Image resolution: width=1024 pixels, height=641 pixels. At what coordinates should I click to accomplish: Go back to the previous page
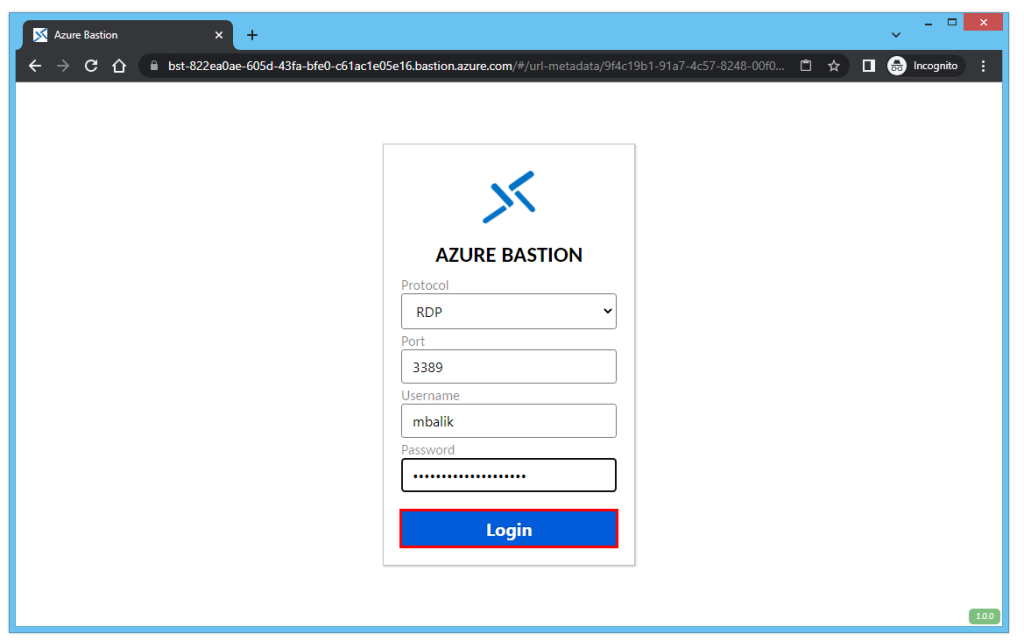point(35,66)
